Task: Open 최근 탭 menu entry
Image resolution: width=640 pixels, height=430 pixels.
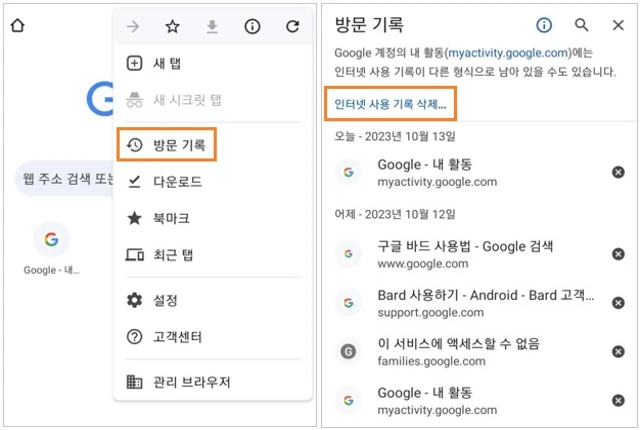Action: [212, 255]
